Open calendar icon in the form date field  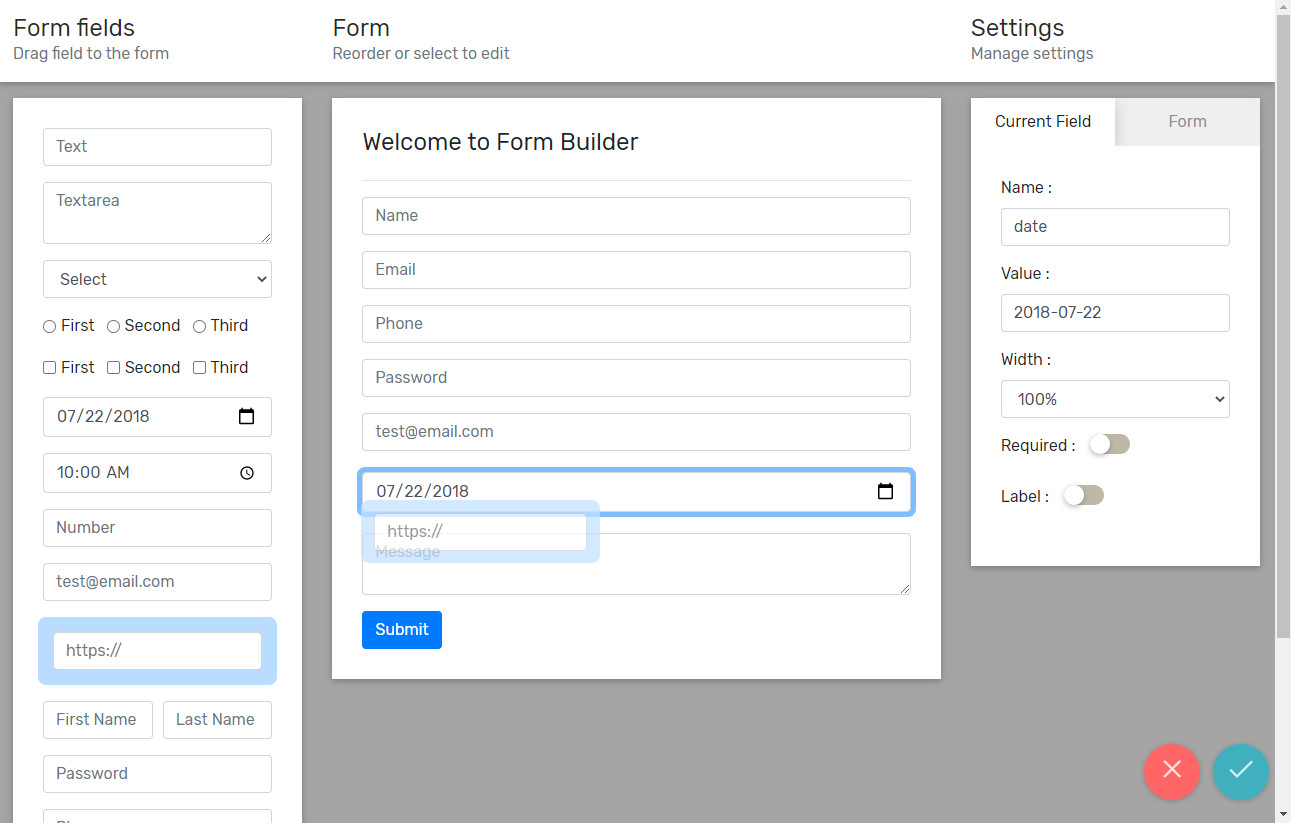tap(885, 491)
